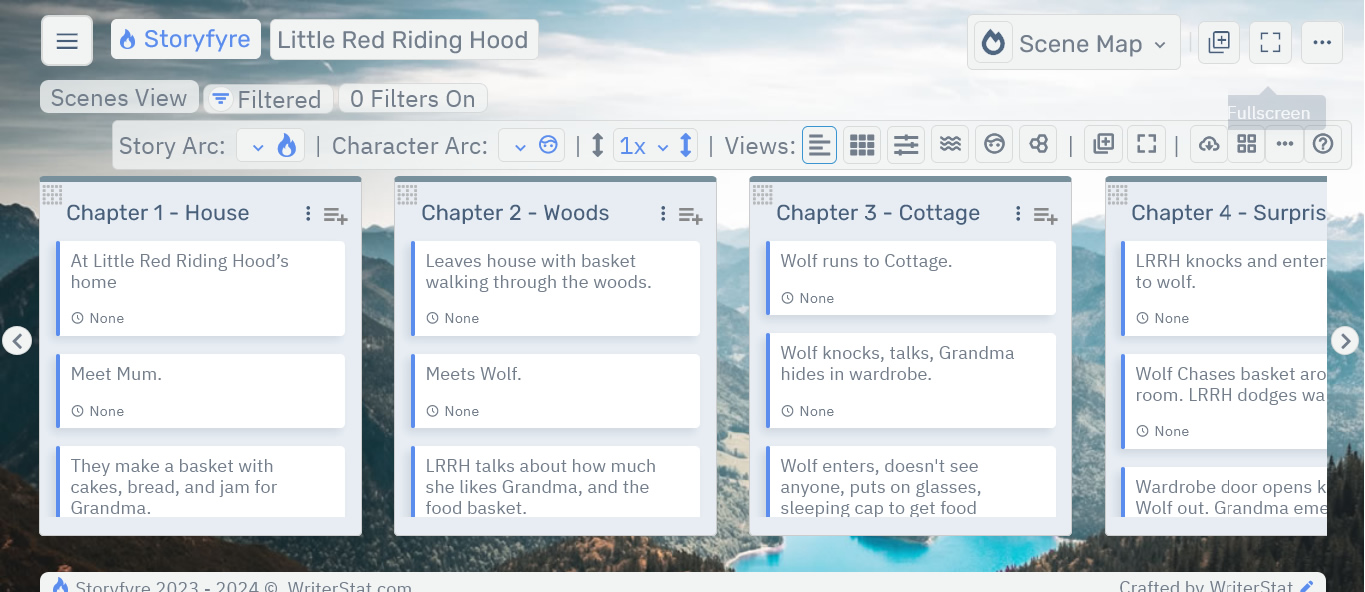Switch to grid view layout

click(861, 144)
